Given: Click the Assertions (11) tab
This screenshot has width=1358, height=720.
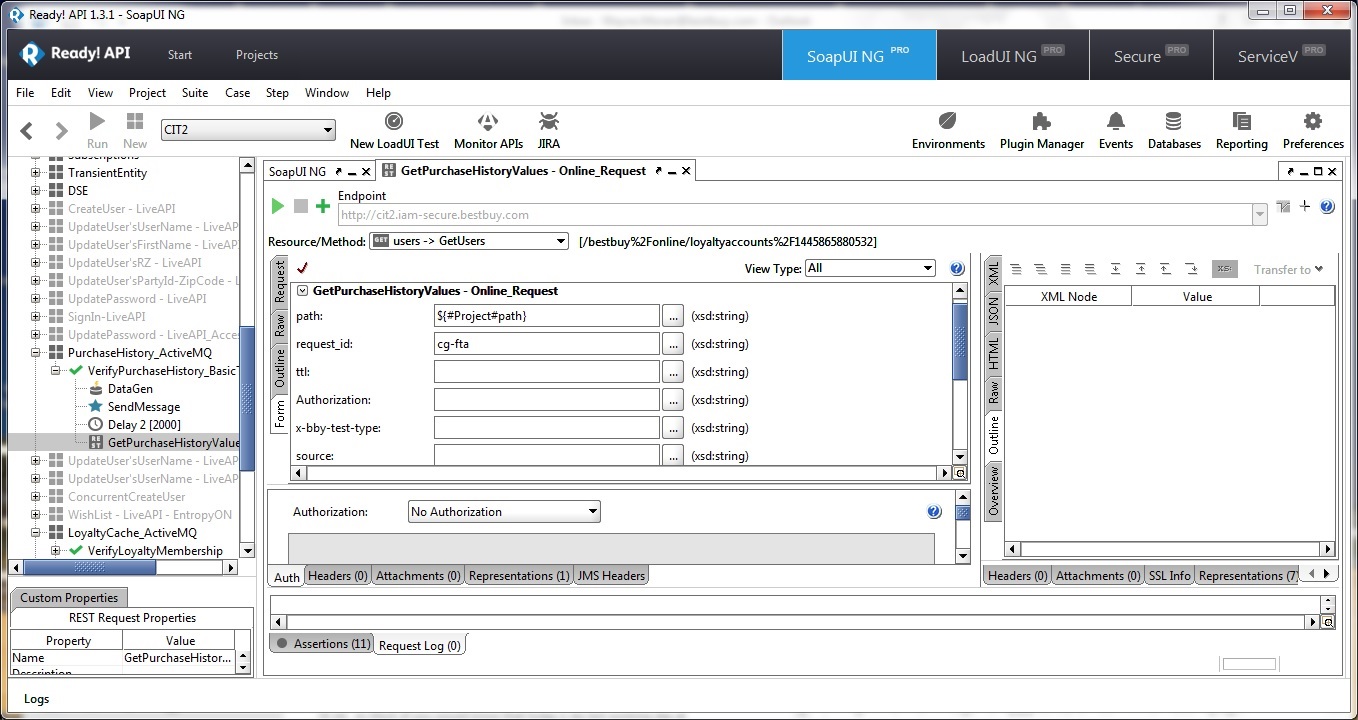Looking at the screenshot, I should click(x=322, y=644).
